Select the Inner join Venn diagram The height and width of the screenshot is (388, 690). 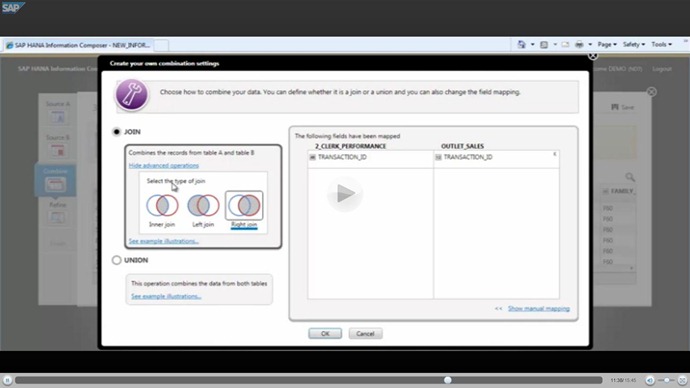[162, 205]
